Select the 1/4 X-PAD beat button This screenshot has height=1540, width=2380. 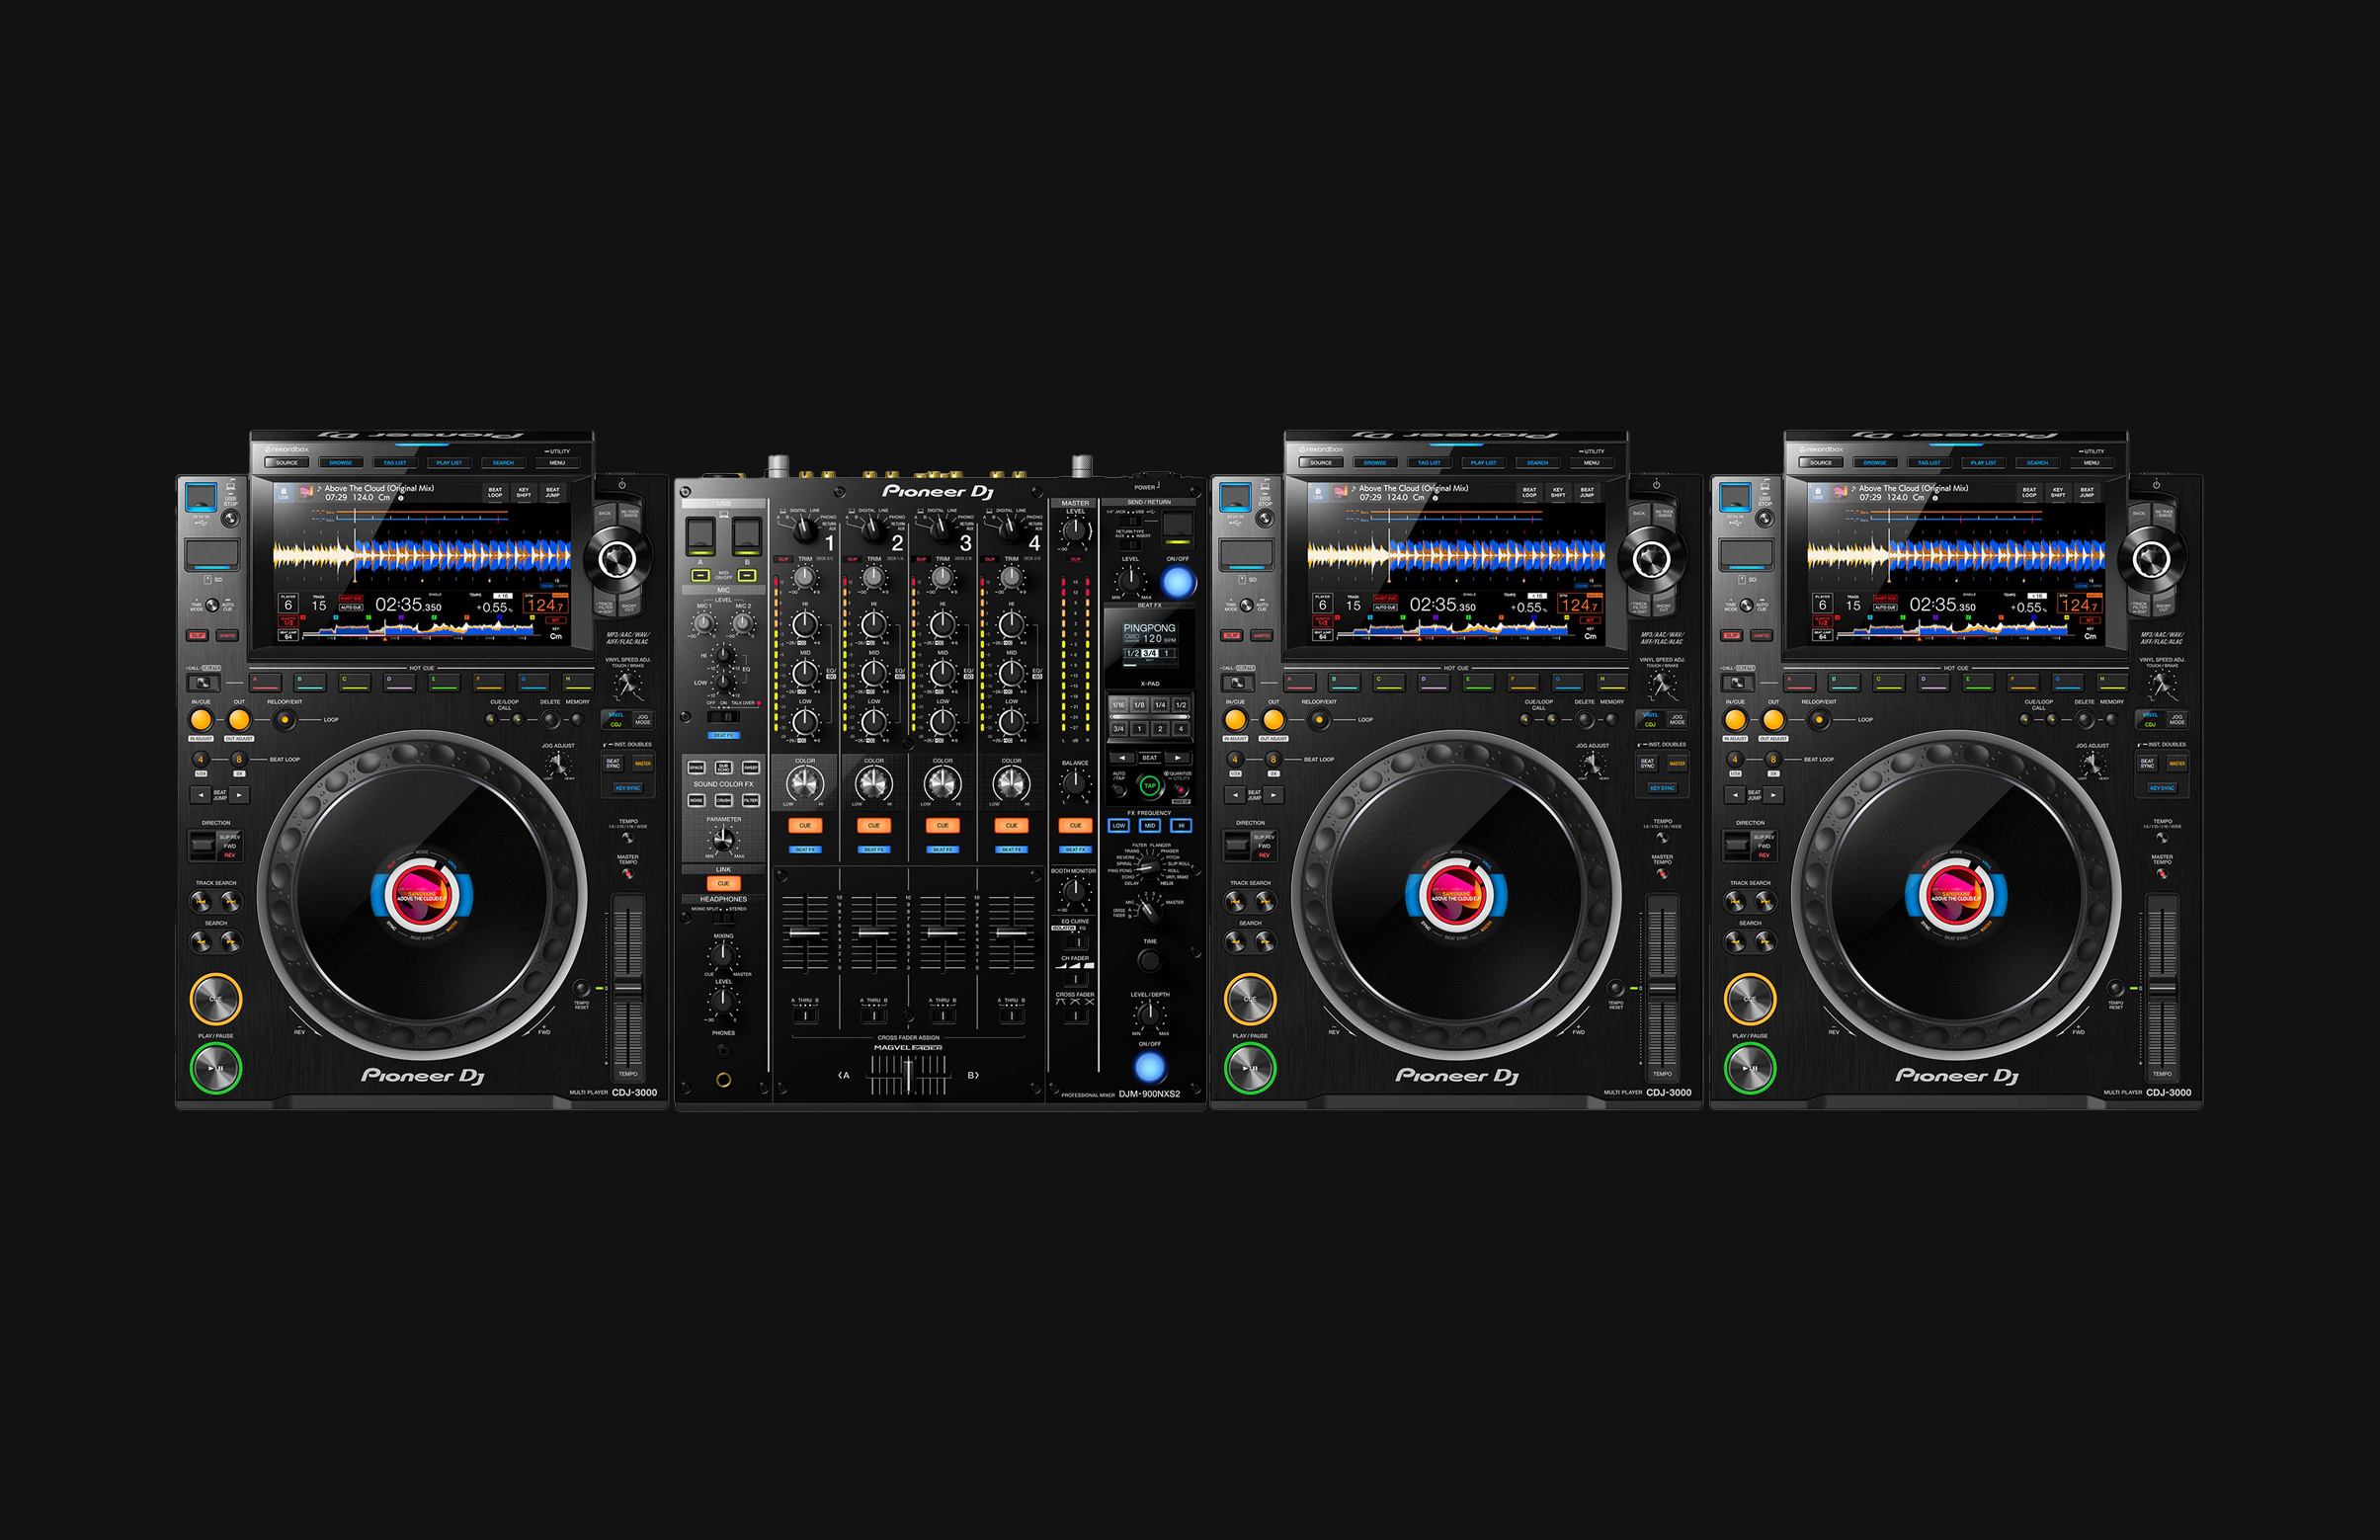1160,705
